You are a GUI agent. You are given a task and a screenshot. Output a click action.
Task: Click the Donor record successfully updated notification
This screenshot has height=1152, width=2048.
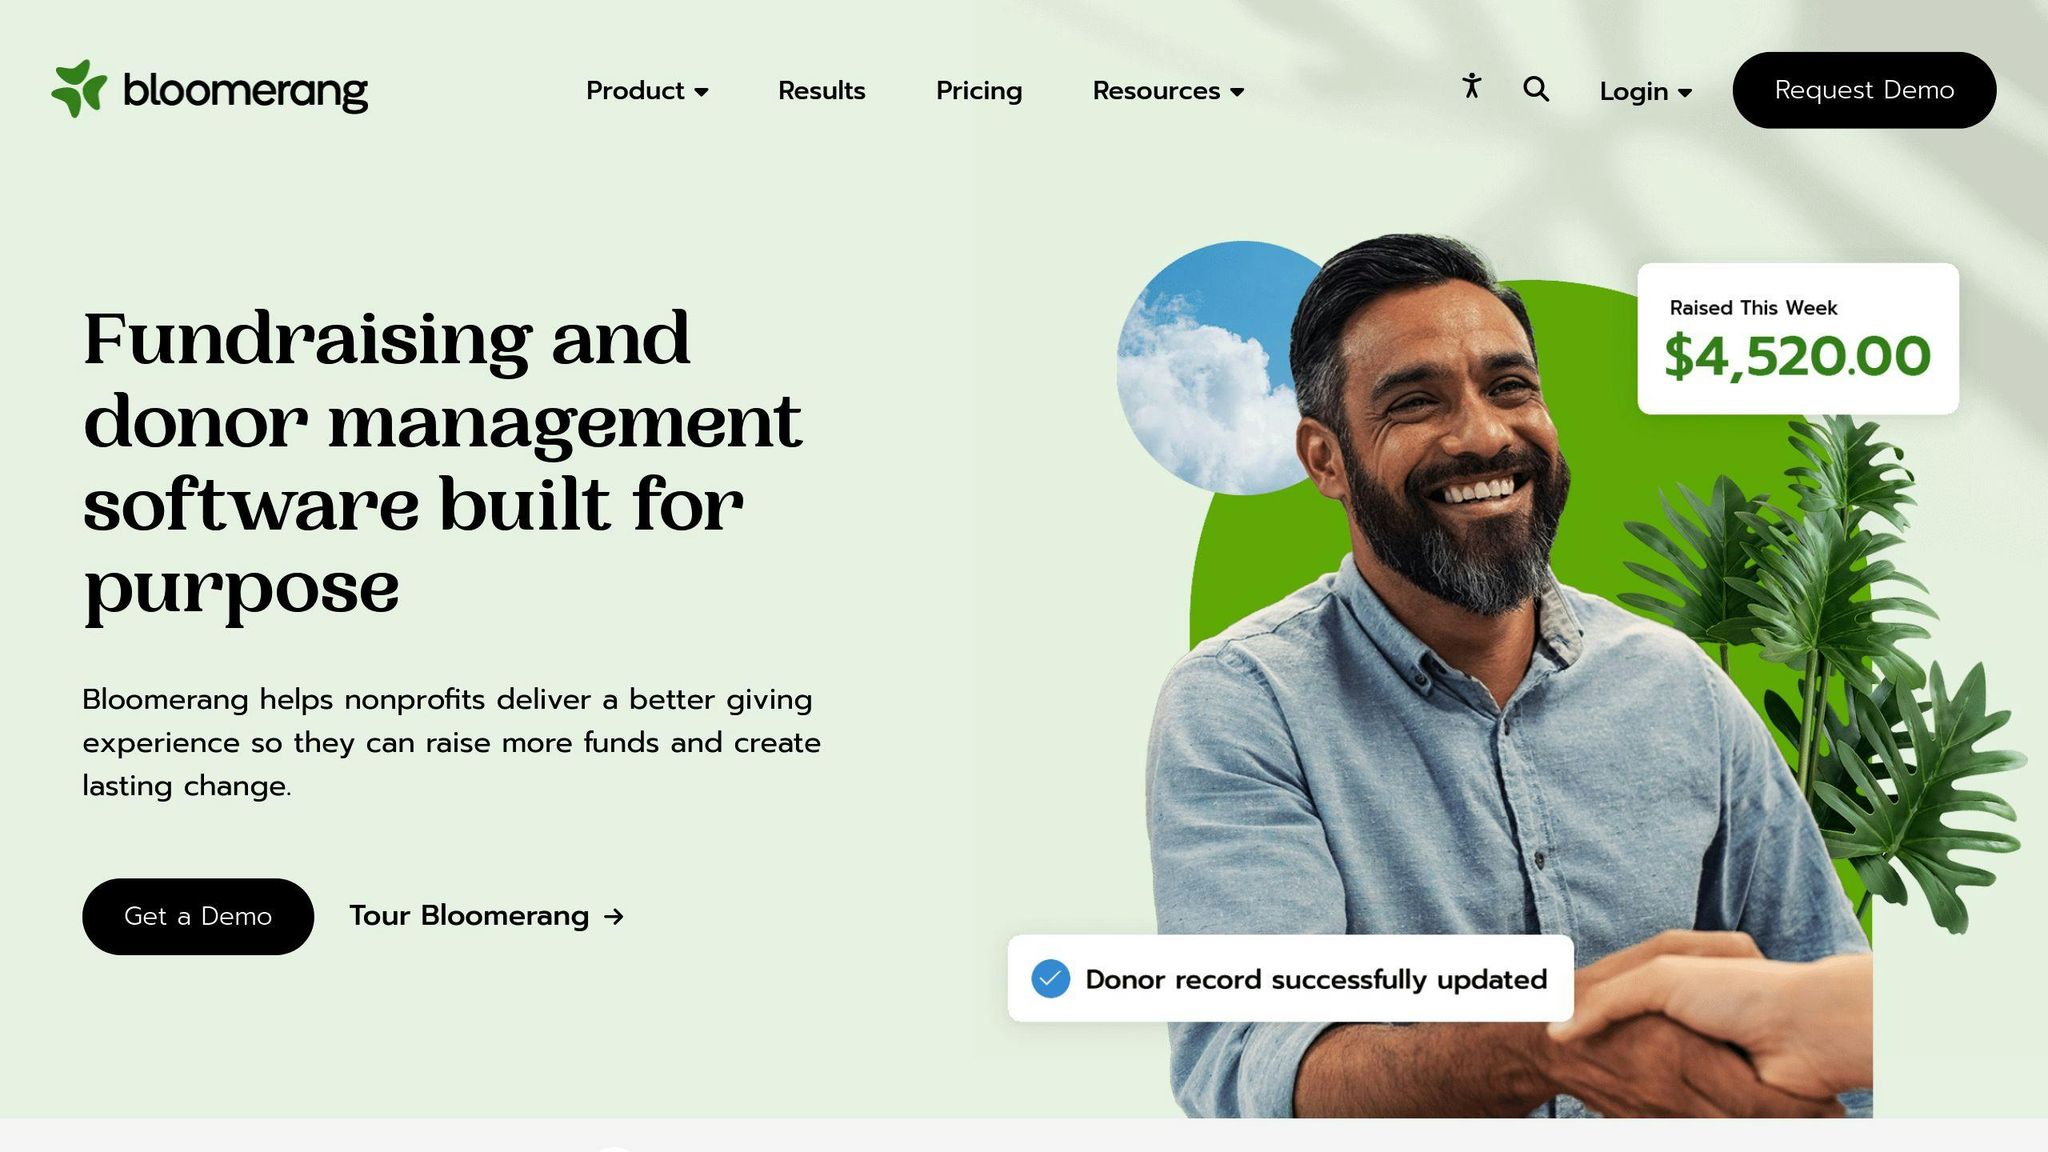(1290, 978)
